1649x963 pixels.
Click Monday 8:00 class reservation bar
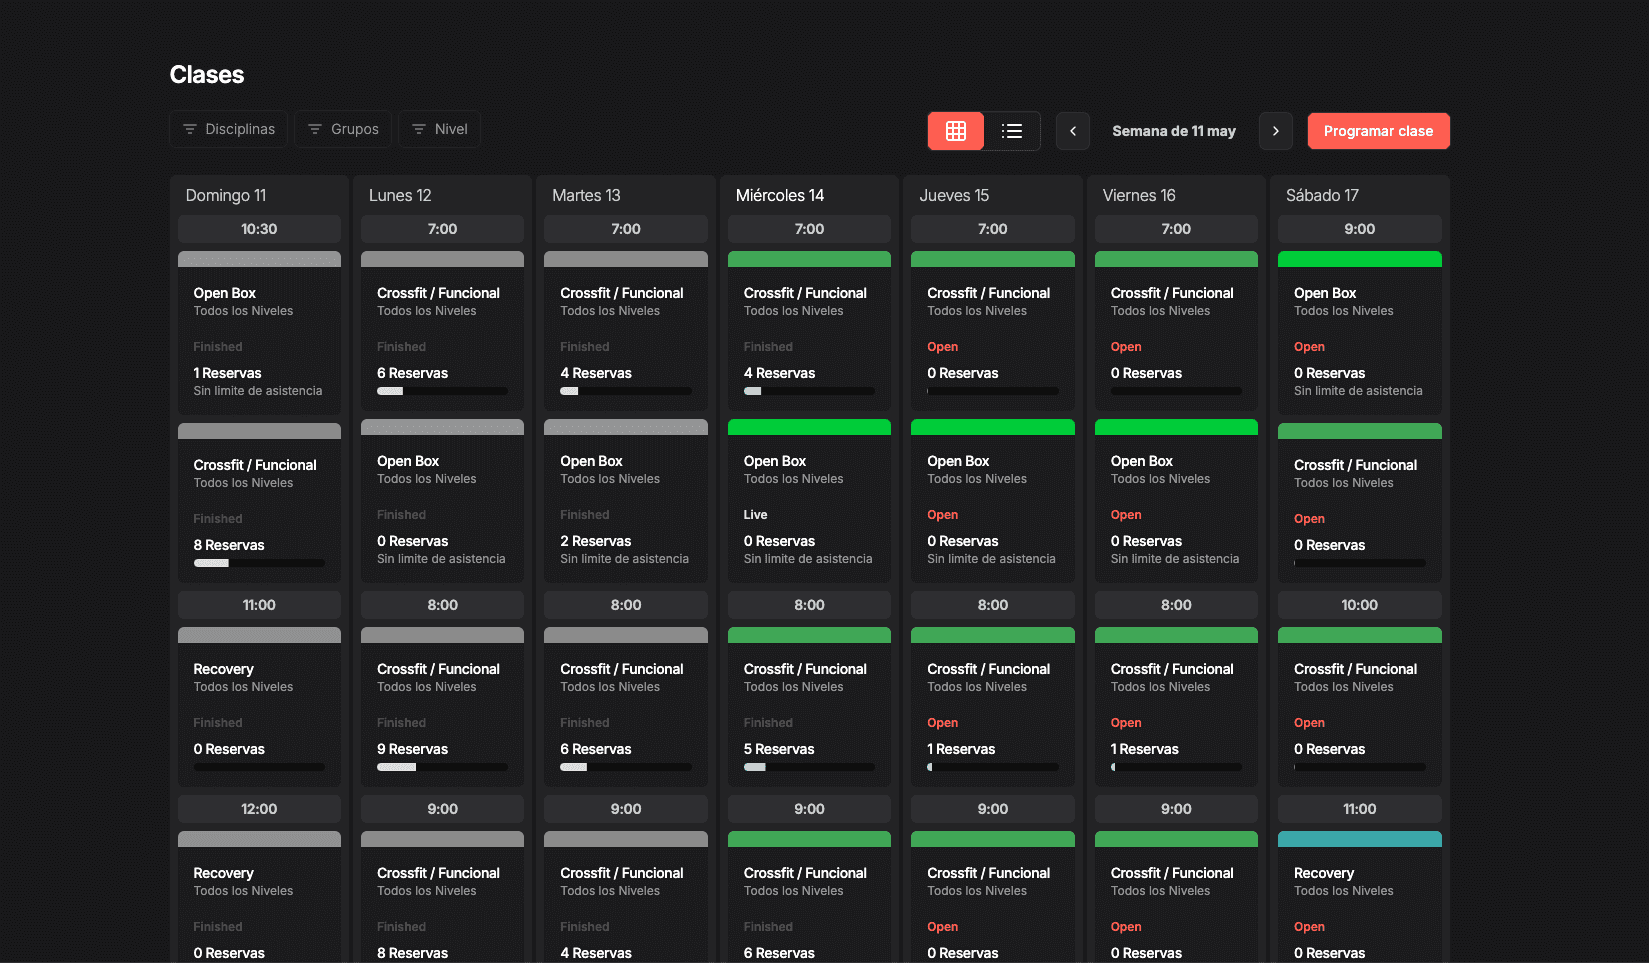tap(442, 767)
